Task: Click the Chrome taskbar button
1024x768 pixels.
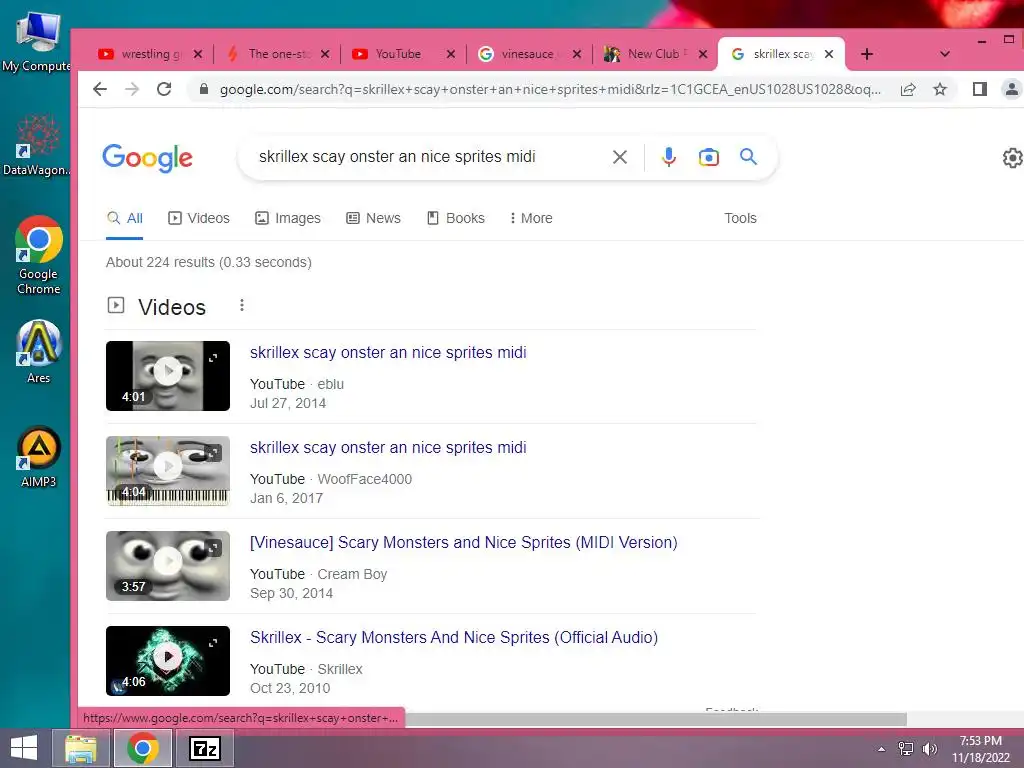Action: [143, 748]
